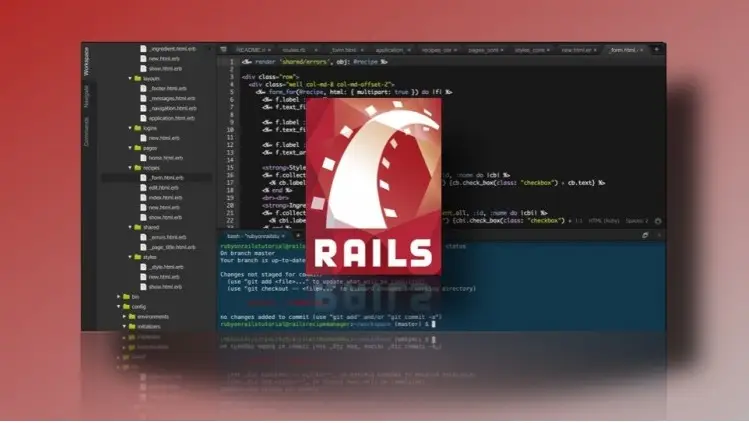Close the new.html.er editor tab
The image size is (749, 423).
(x=595, y=50)
